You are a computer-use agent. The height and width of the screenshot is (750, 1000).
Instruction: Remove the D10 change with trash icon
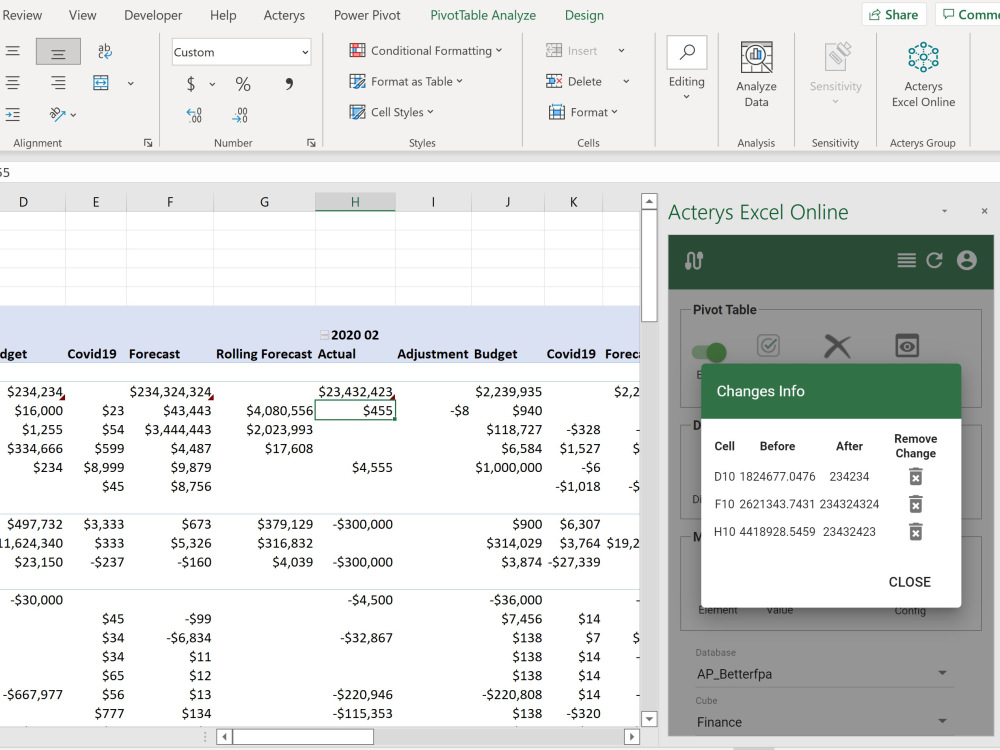tap(915, 477)
